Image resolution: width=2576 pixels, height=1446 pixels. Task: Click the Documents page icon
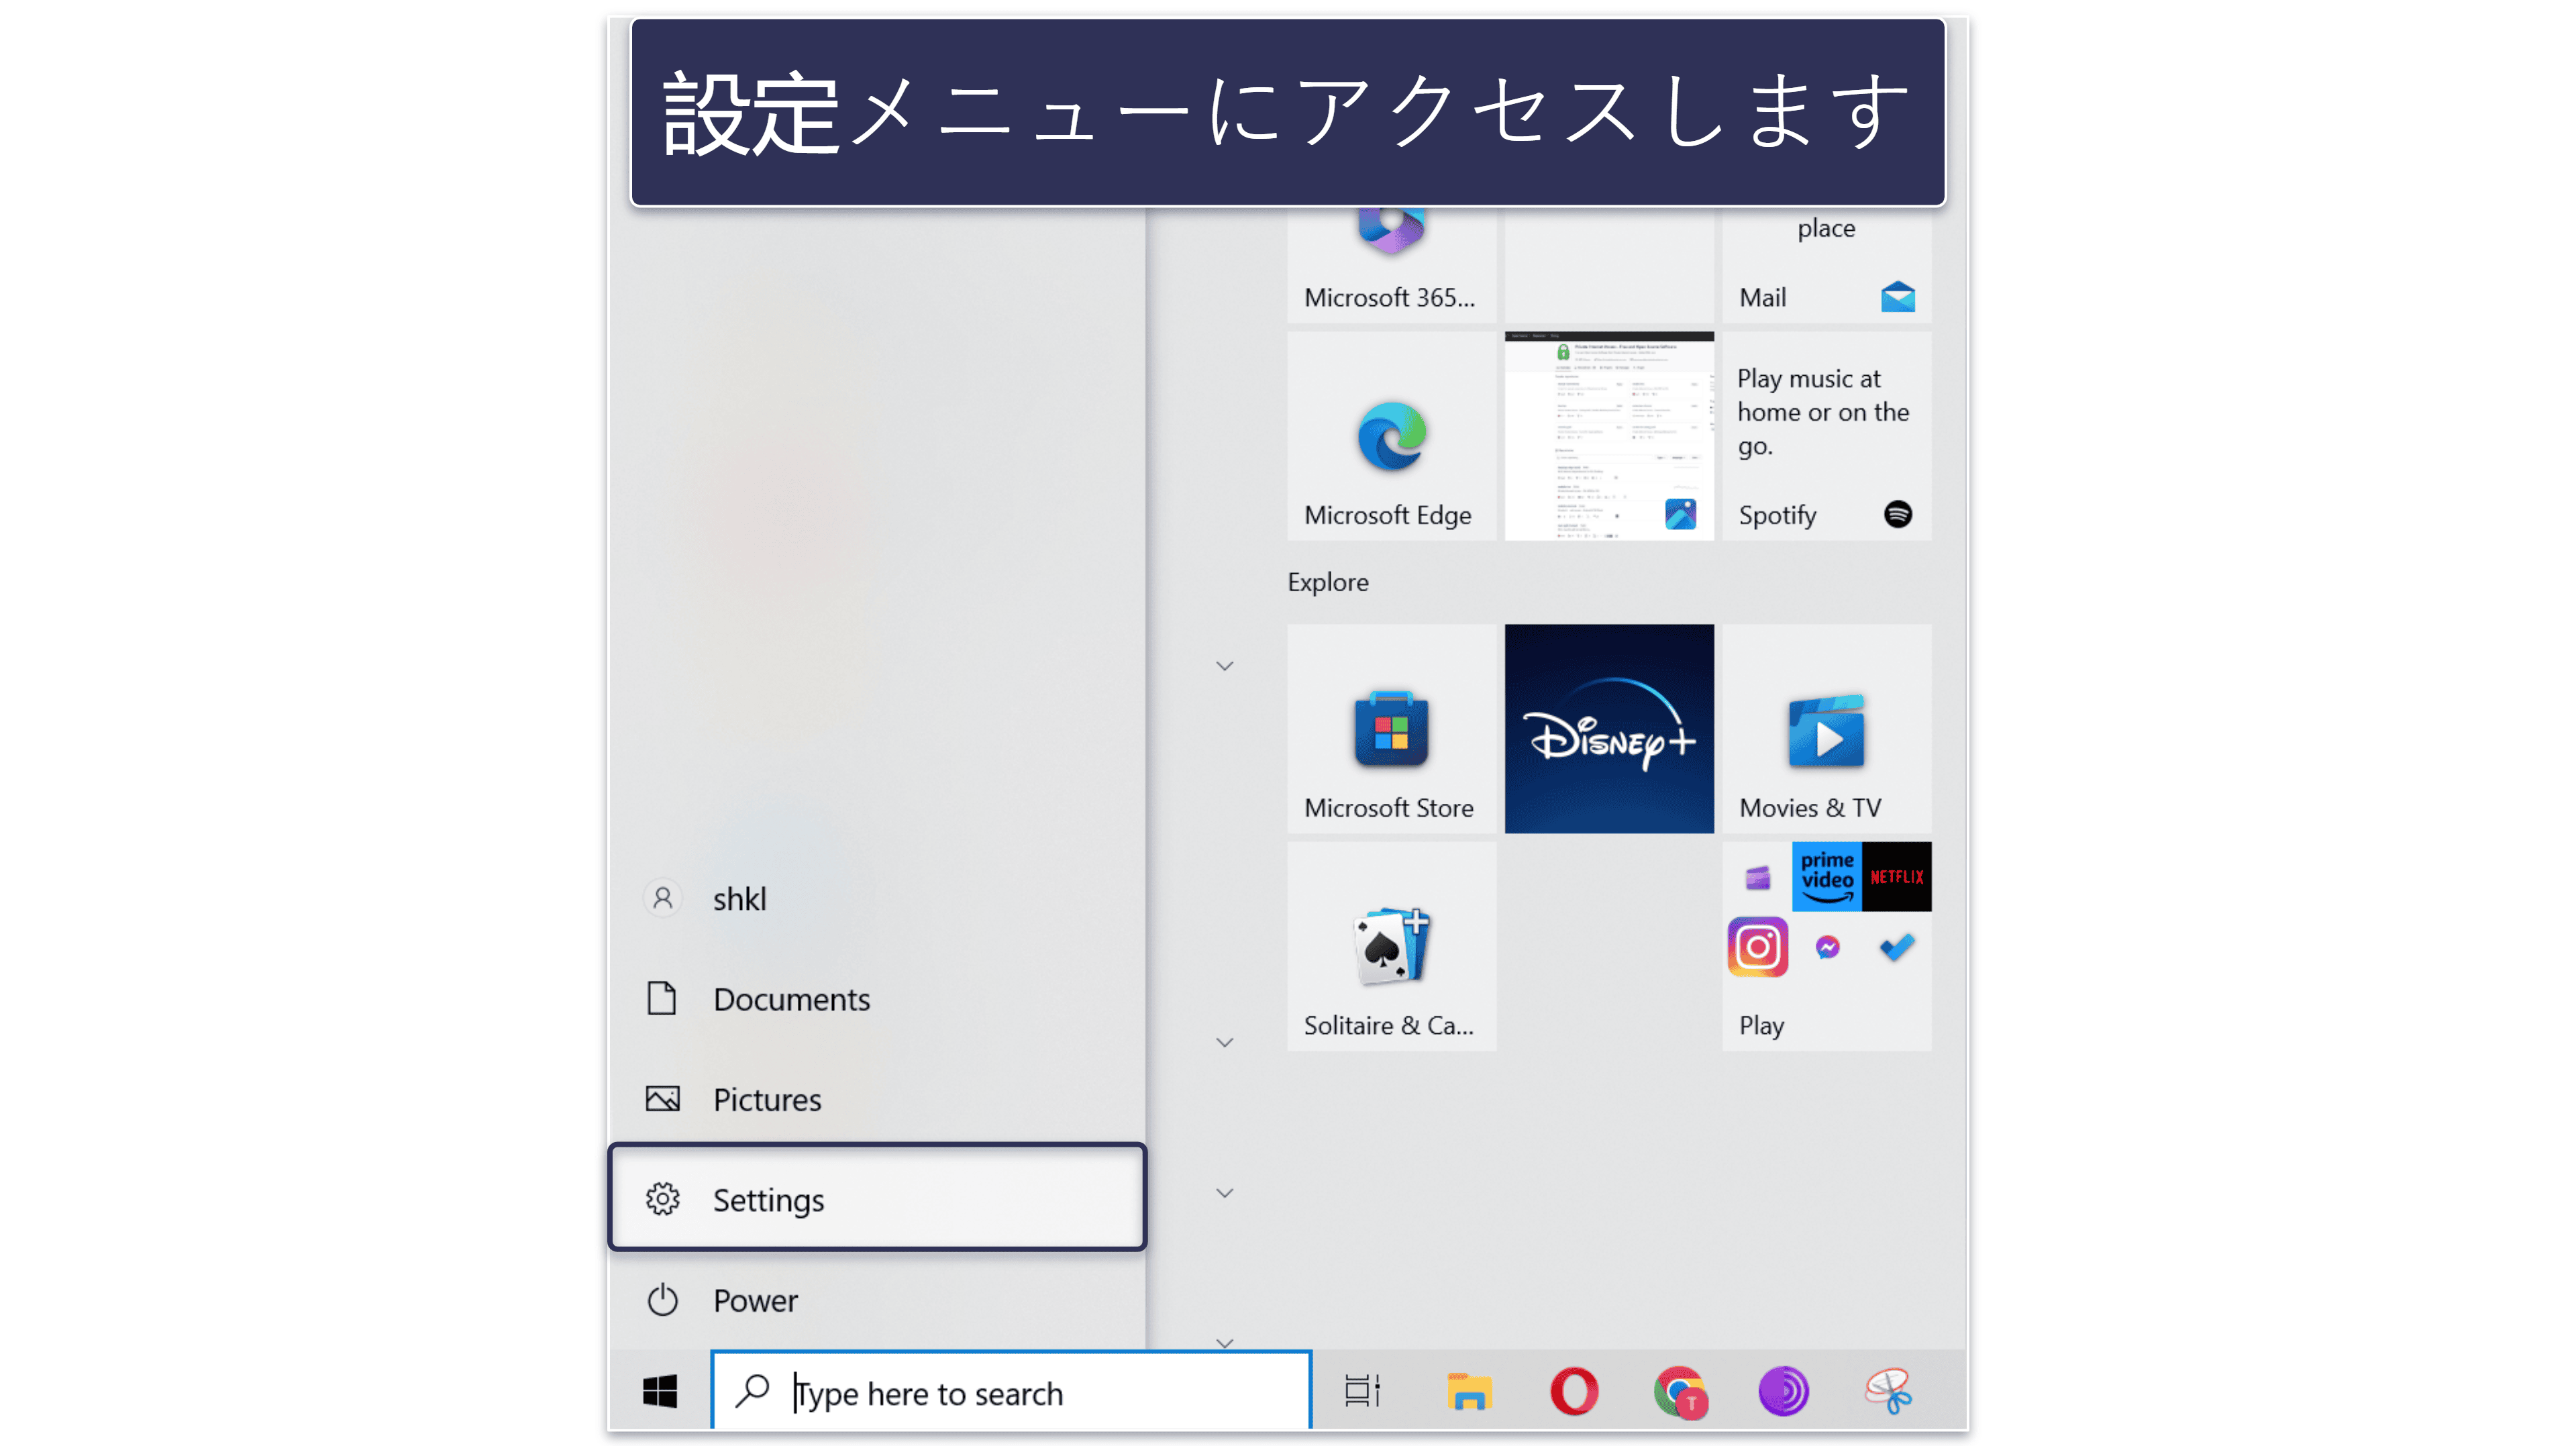[662, 998]
